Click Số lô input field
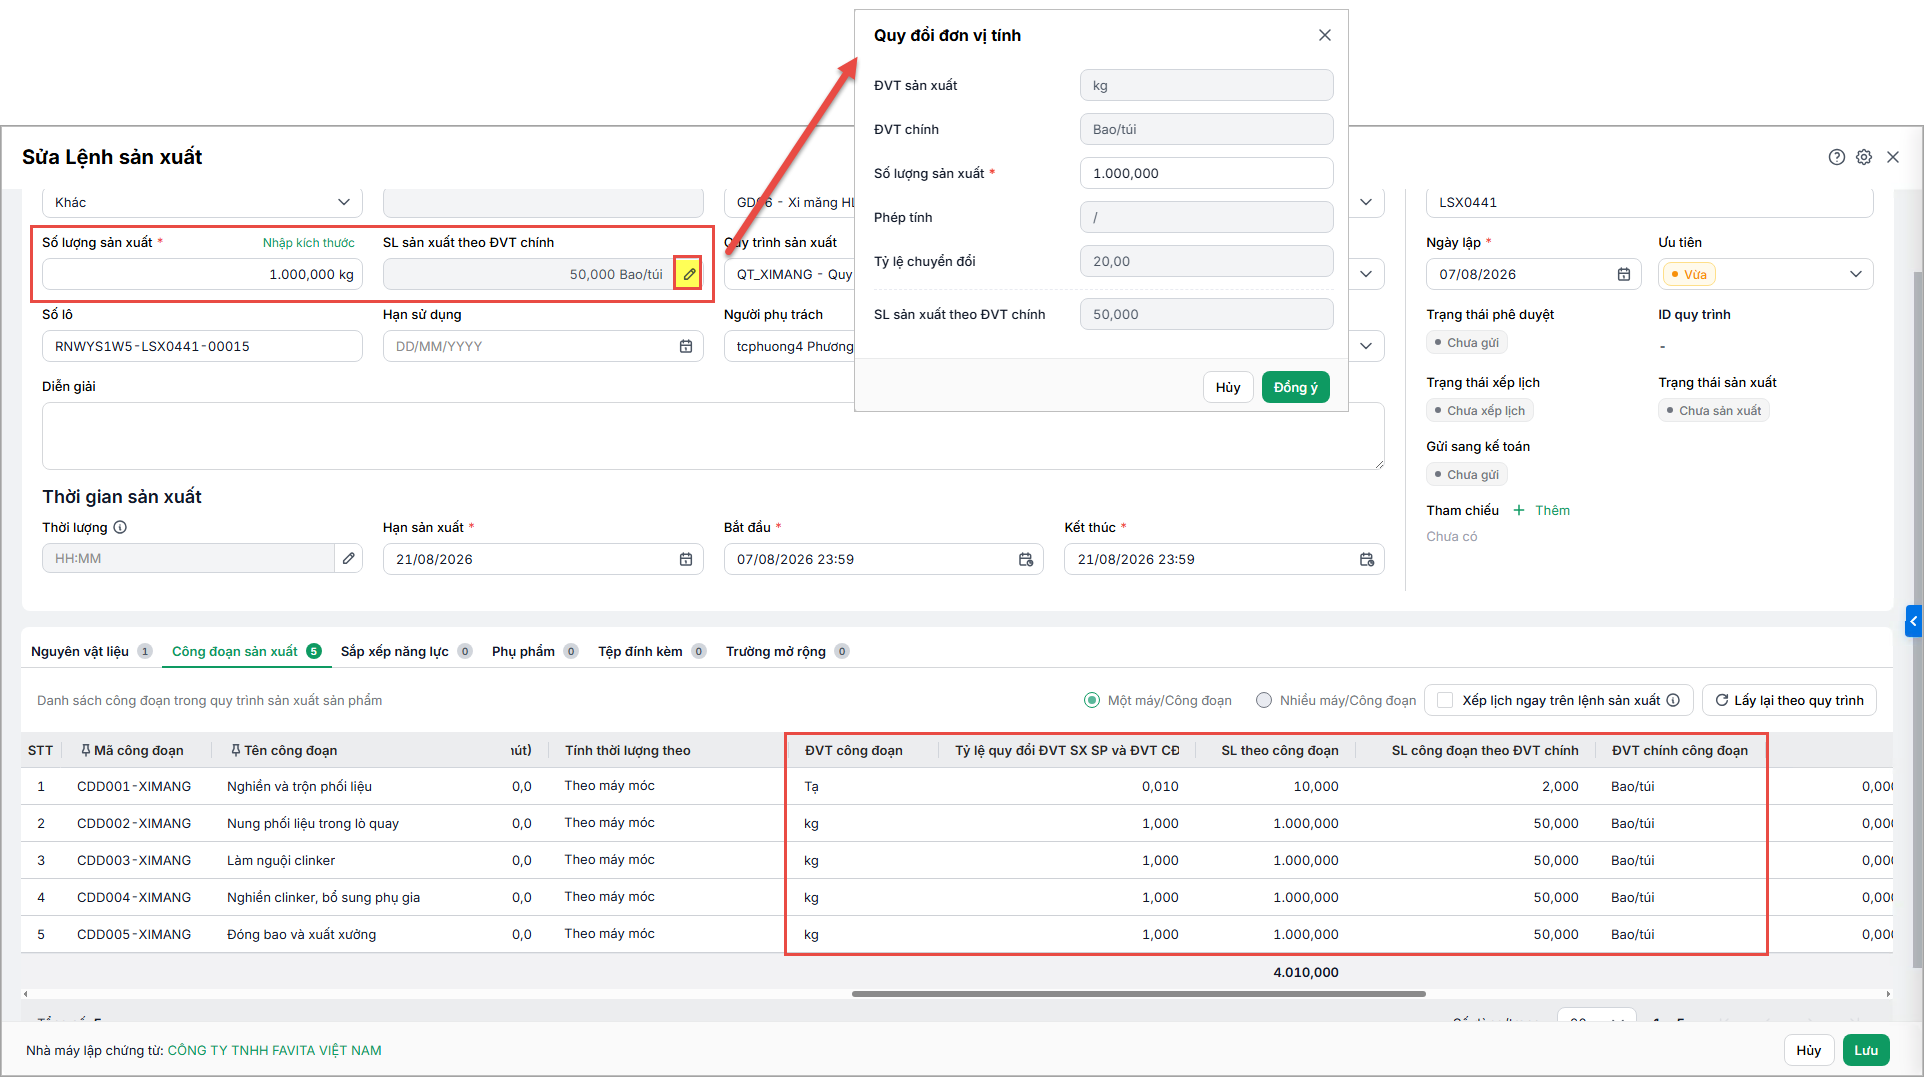The height and width of the screenshot is (1077, 1924). click(x=202, y=346)
